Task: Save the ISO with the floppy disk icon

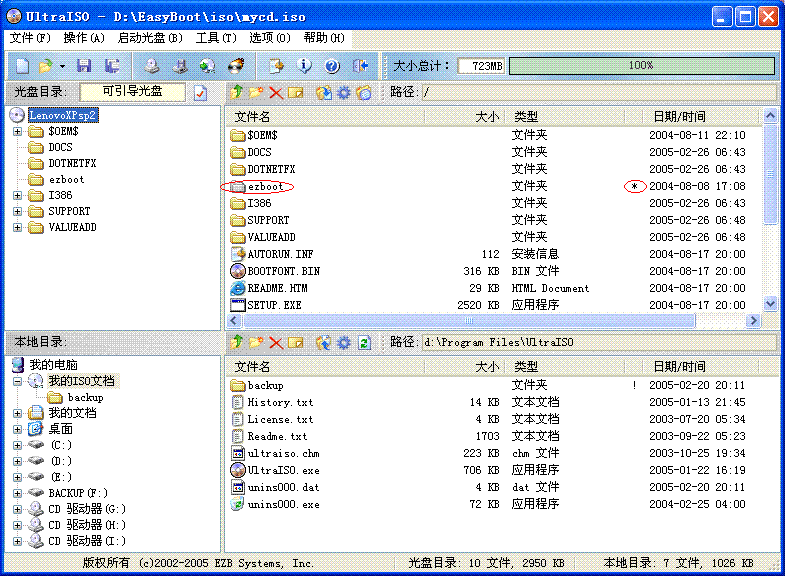Action: (84, 66)
